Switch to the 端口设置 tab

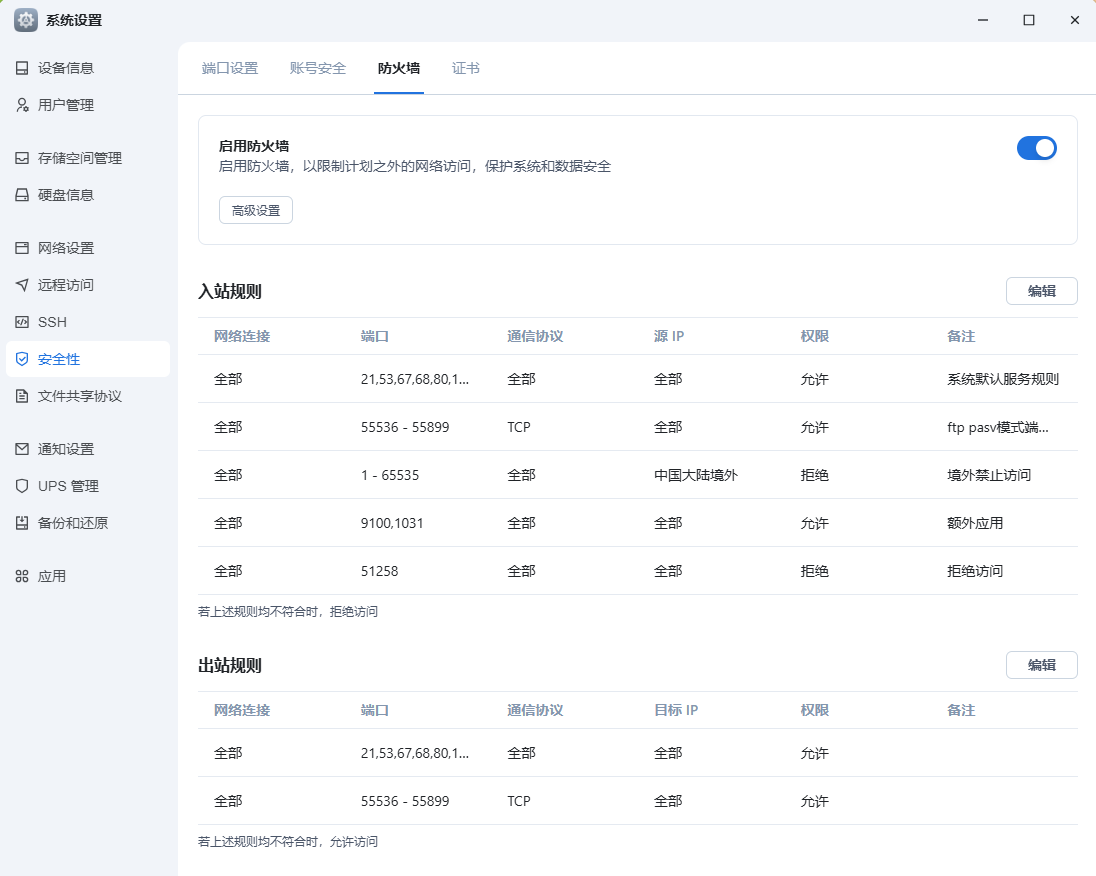coord(230,69)
